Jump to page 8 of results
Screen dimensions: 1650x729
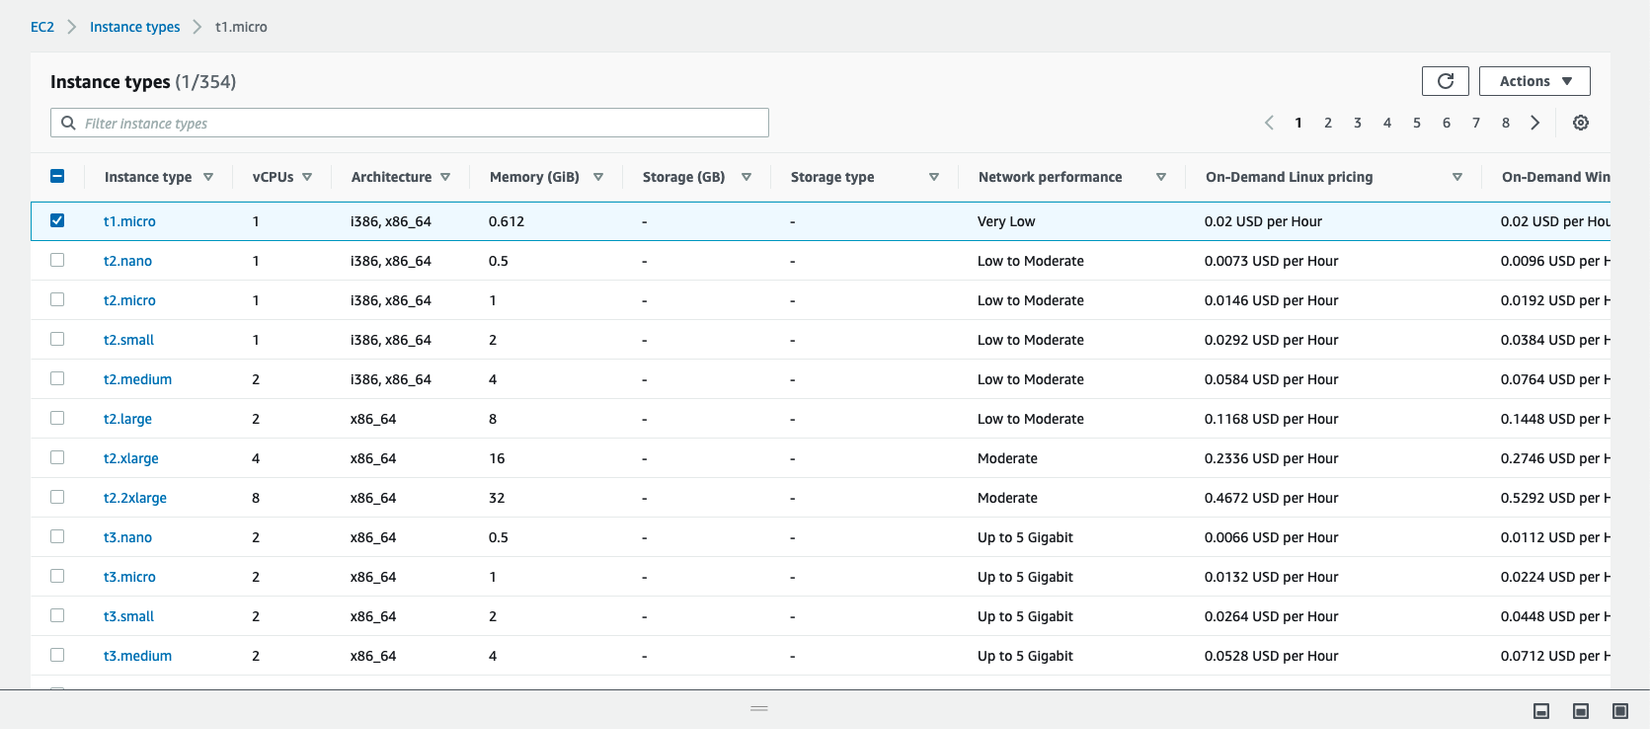(1505, 123)
